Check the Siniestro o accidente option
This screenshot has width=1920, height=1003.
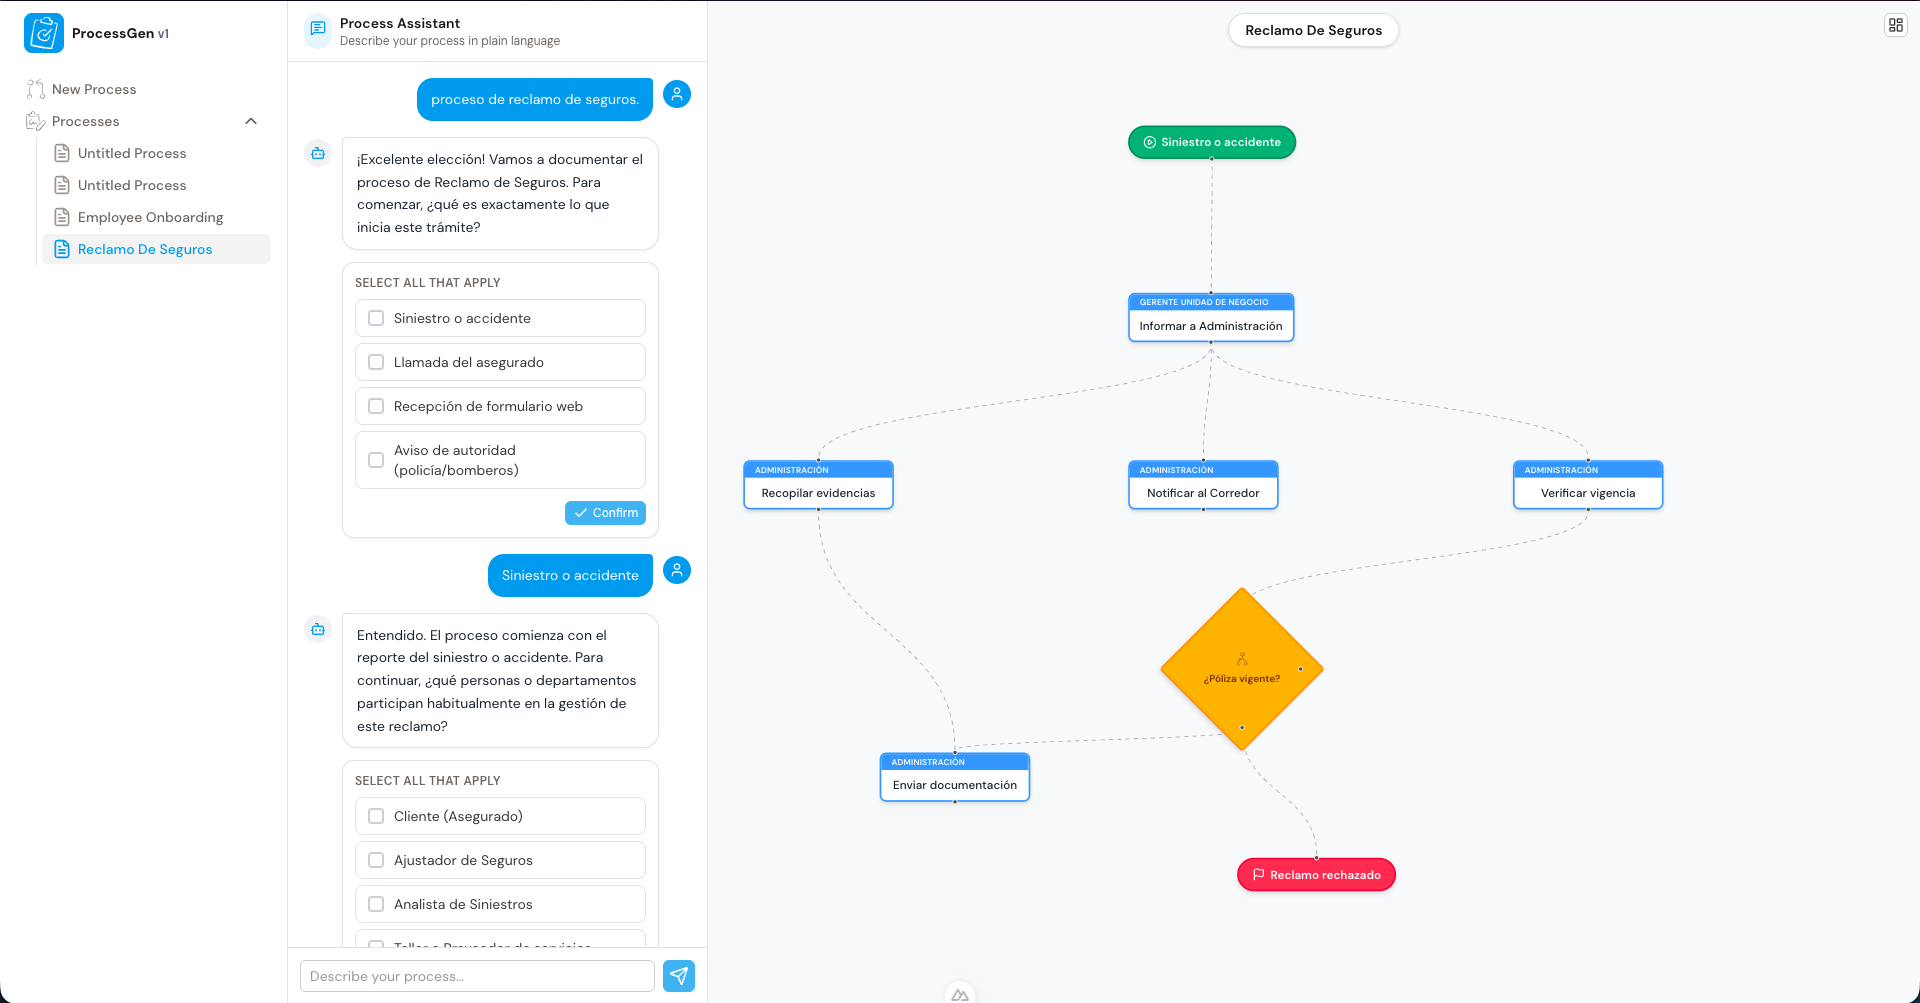pyautogui.click(x=376, y=318)
